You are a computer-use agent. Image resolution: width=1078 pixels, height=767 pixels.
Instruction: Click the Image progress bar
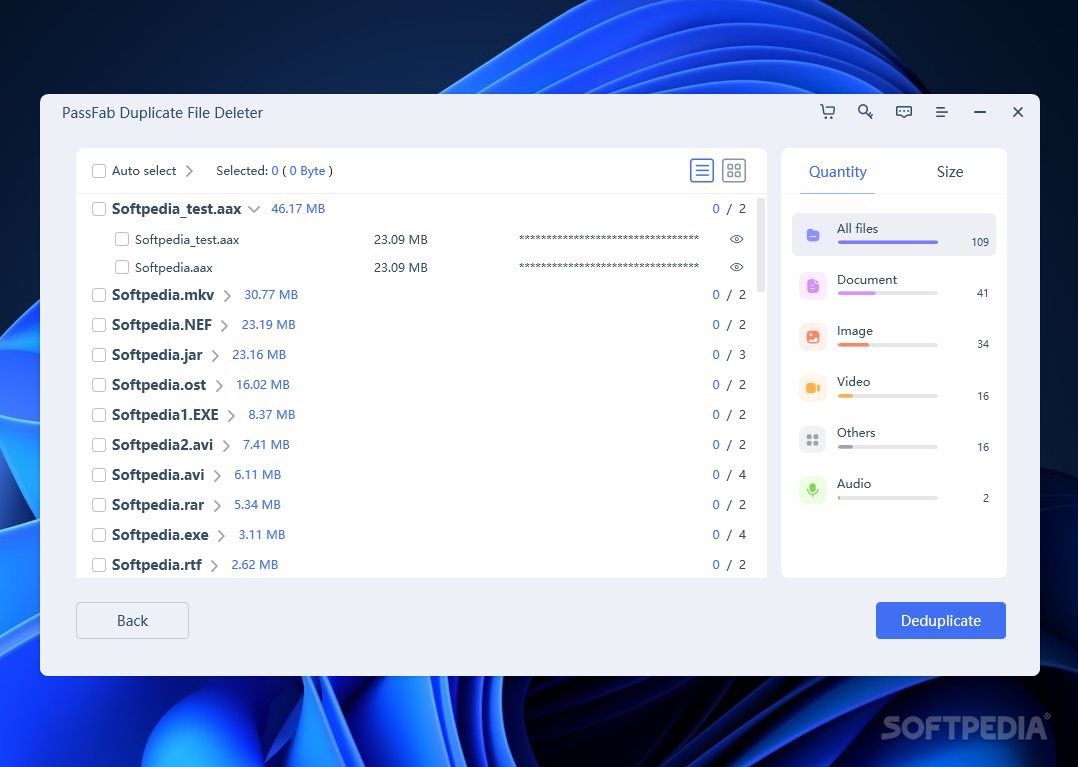(888, 344)
